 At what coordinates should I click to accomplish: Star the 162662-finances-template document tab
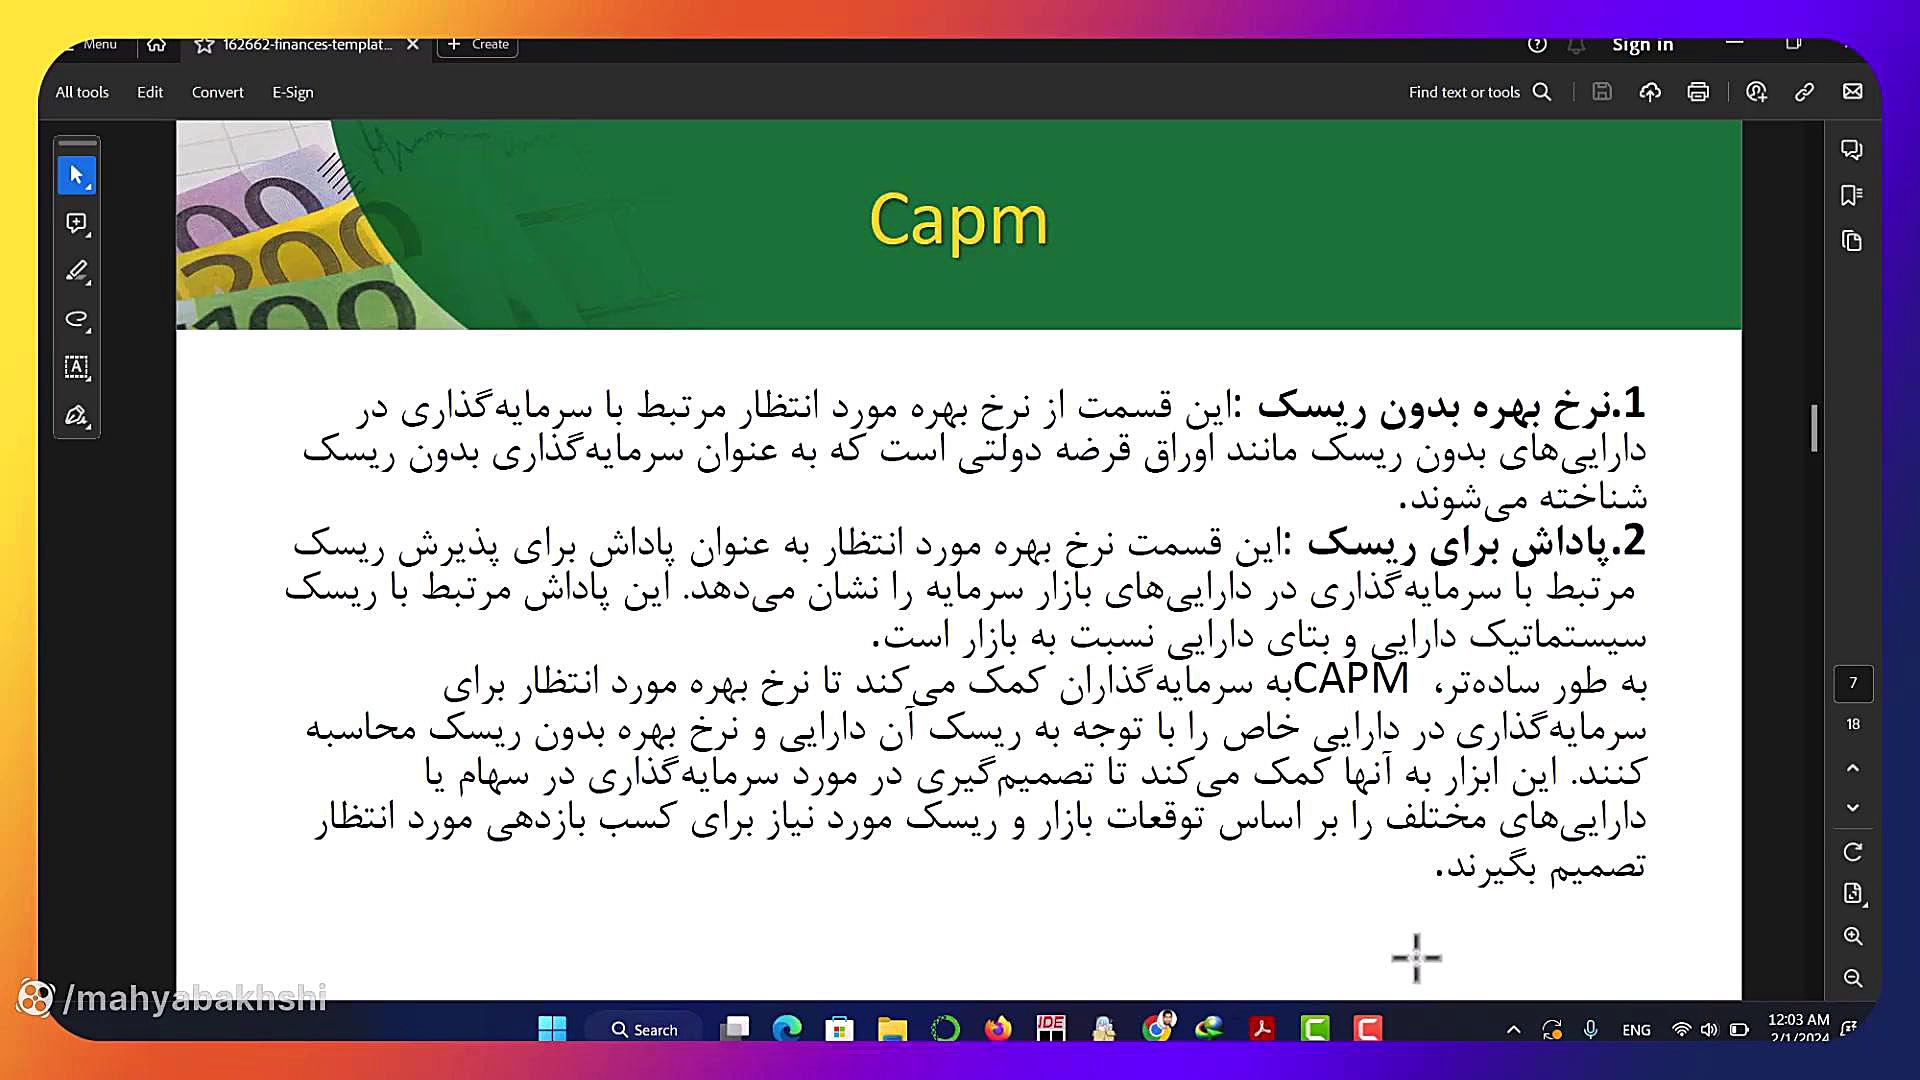coord(204,45)
